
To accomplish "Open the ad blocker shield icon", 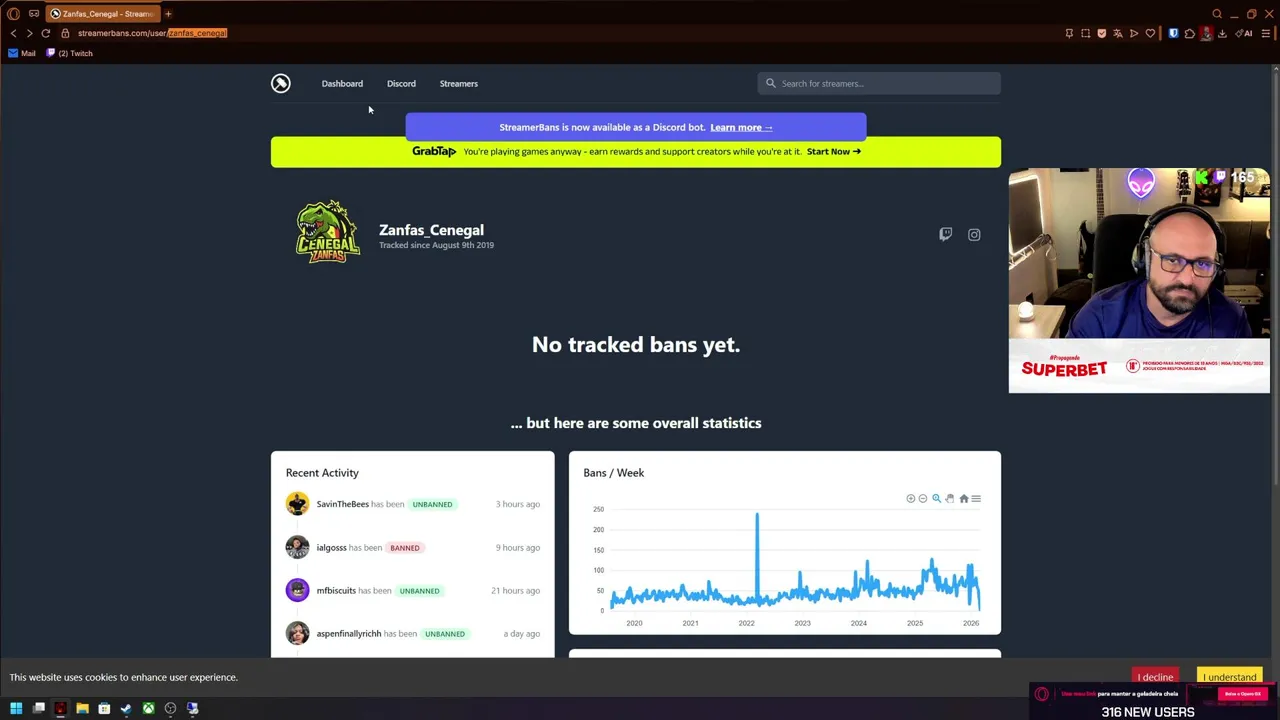I will click(x=1102, y=33).
